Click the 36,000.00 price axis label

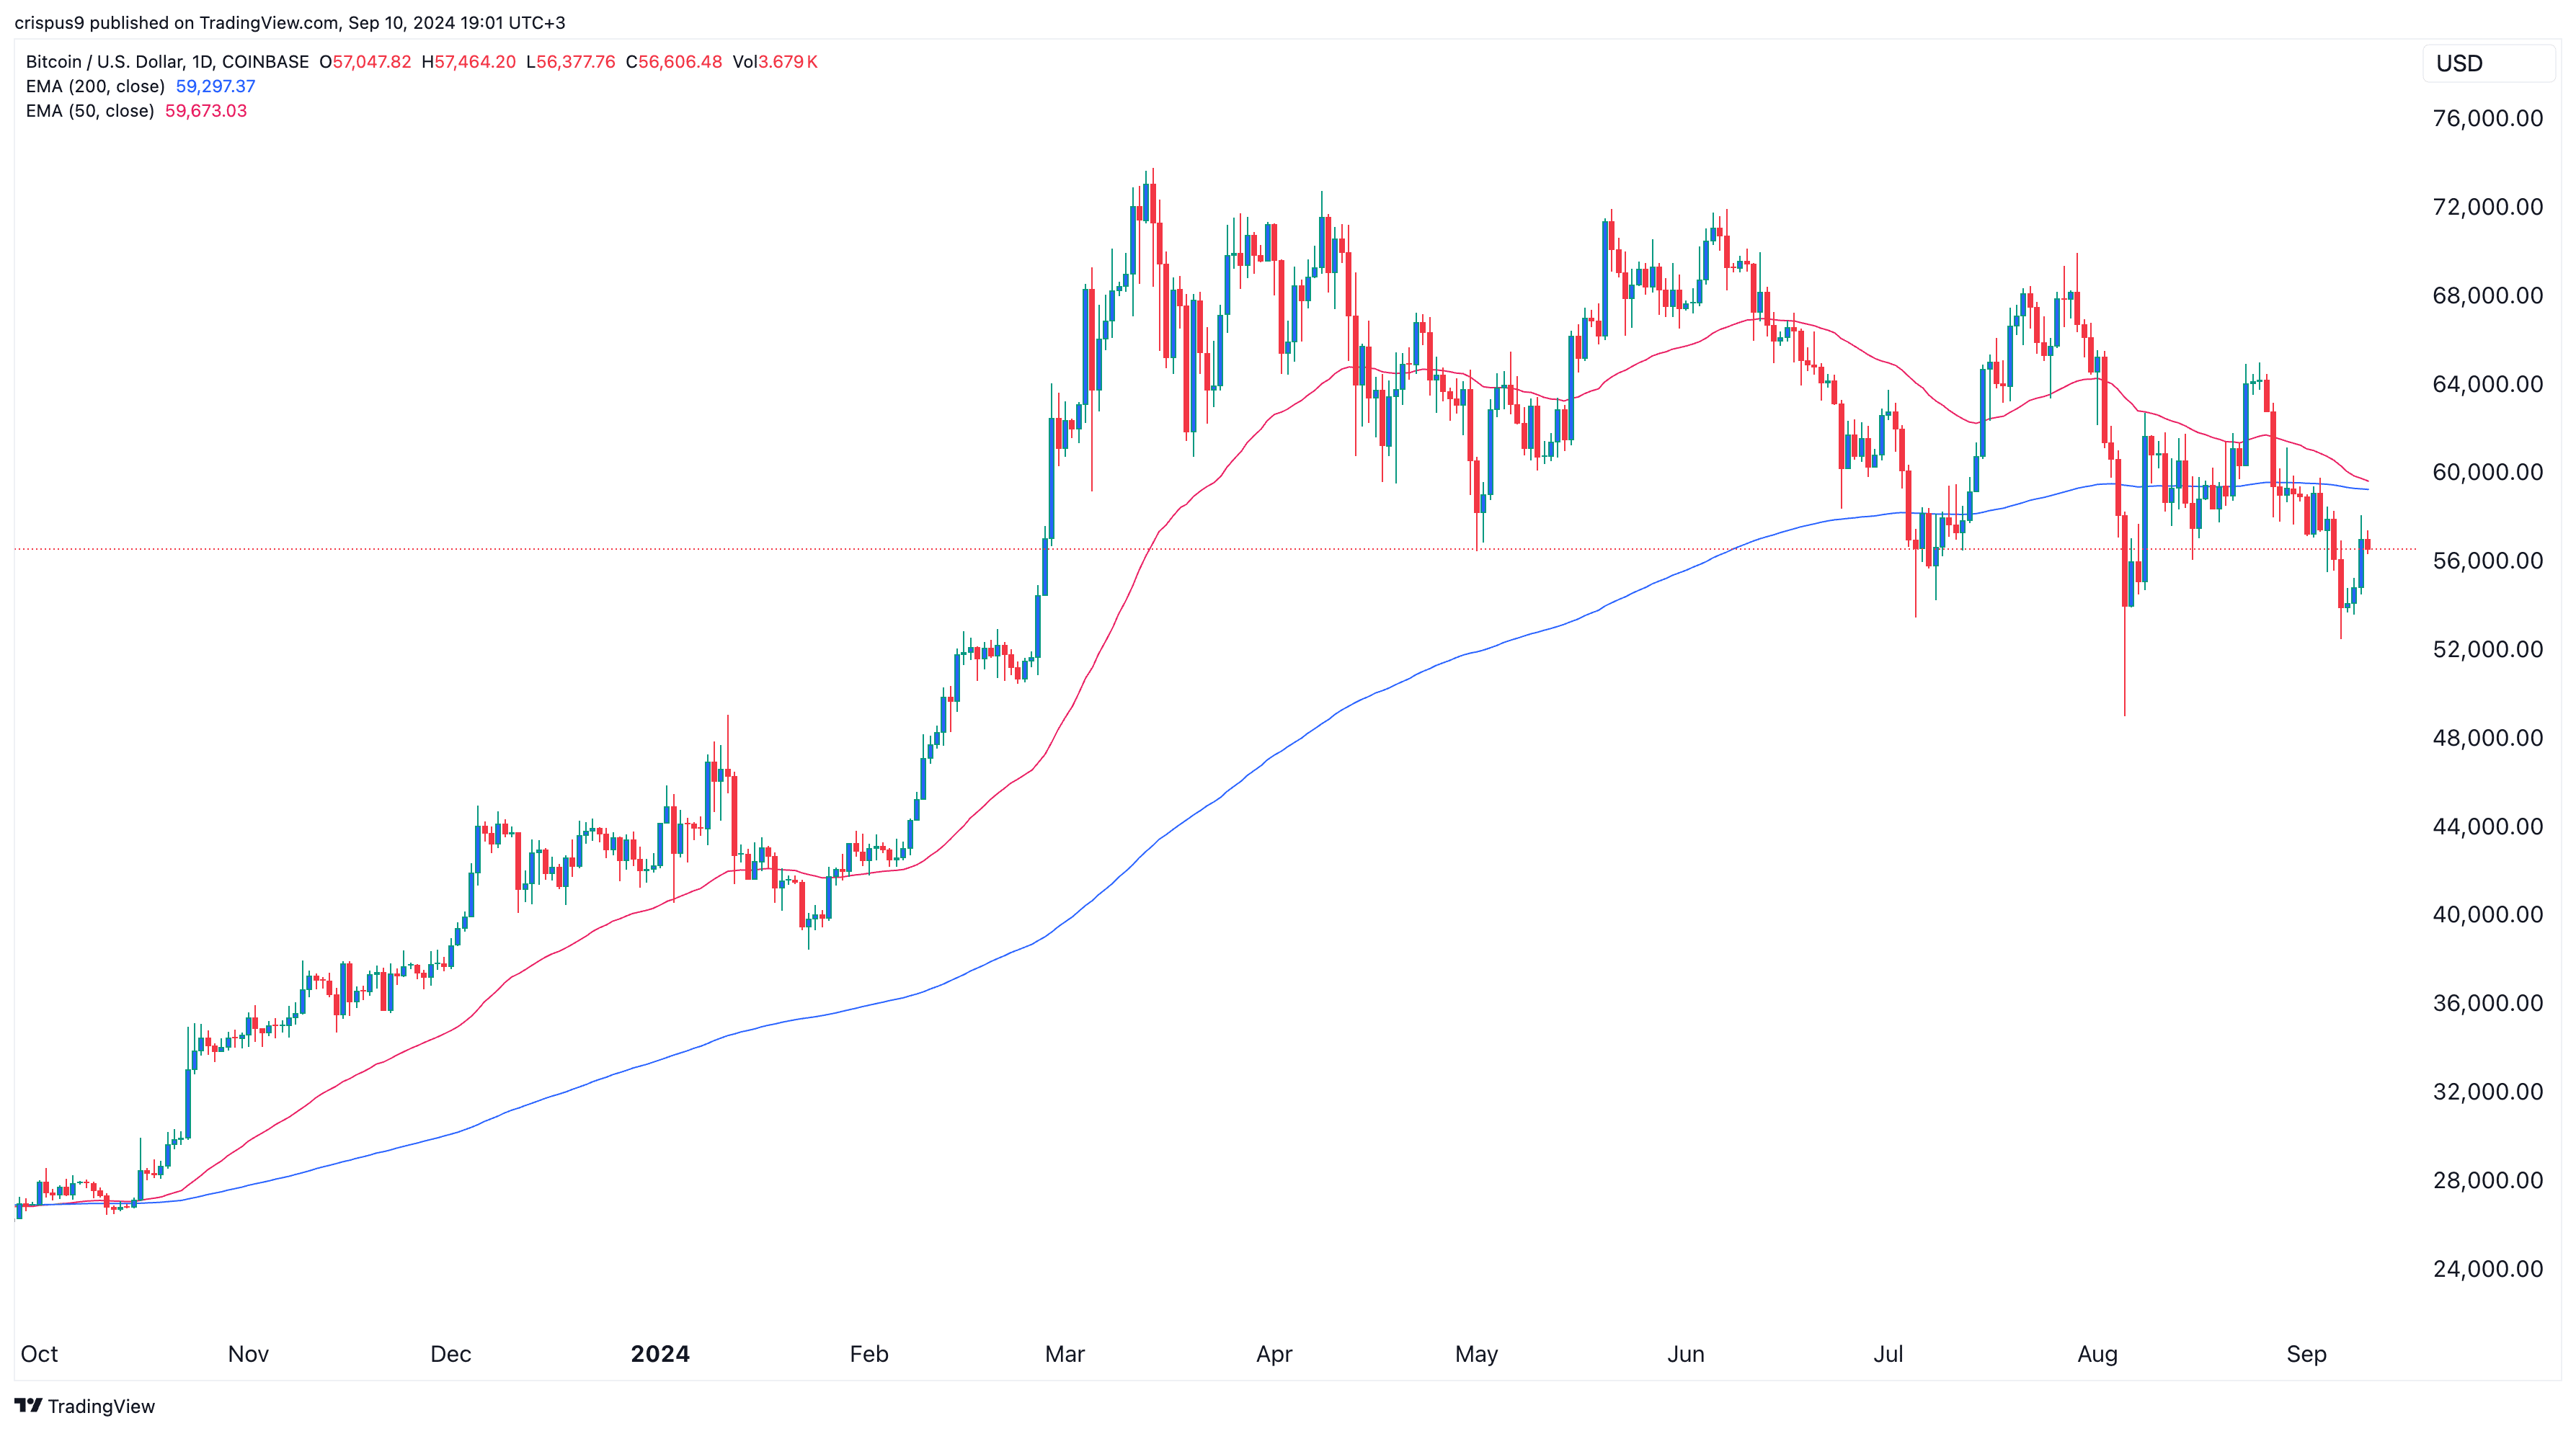point(2488,1003)
